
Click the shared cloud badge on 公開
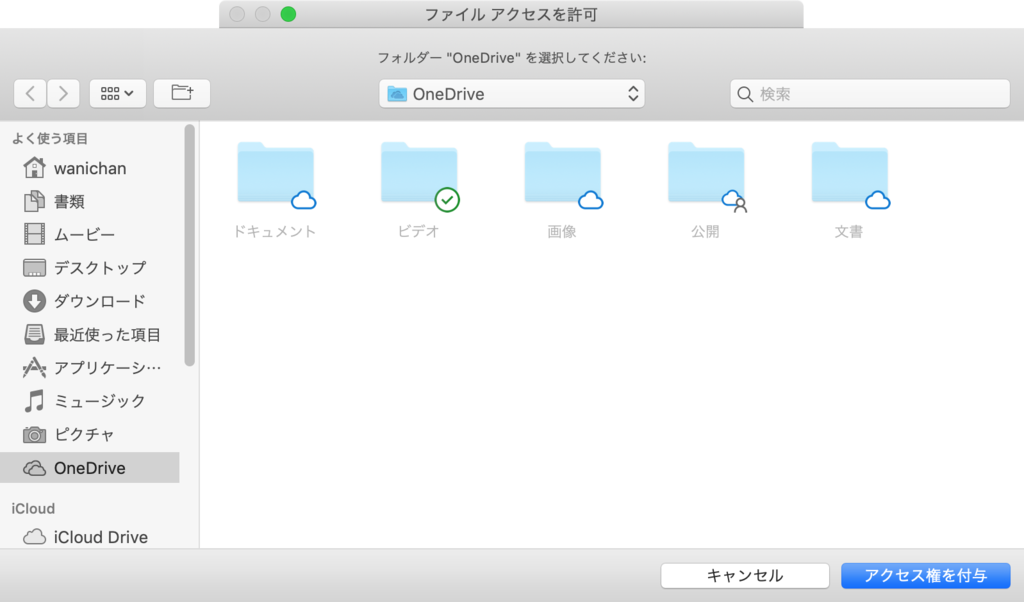tap(735, 200)
